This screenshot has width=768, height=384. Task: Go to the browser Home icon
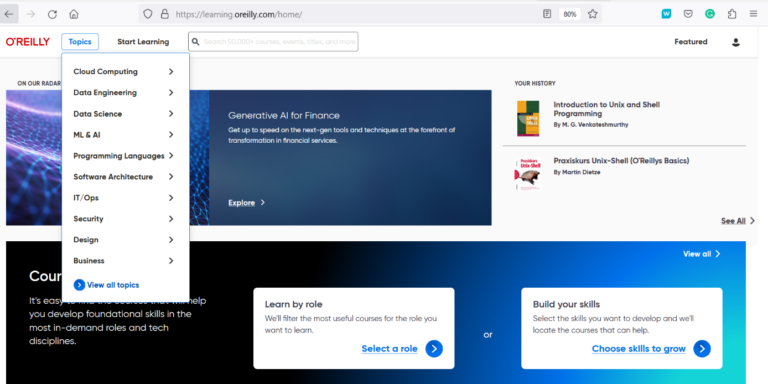(74, 14)
